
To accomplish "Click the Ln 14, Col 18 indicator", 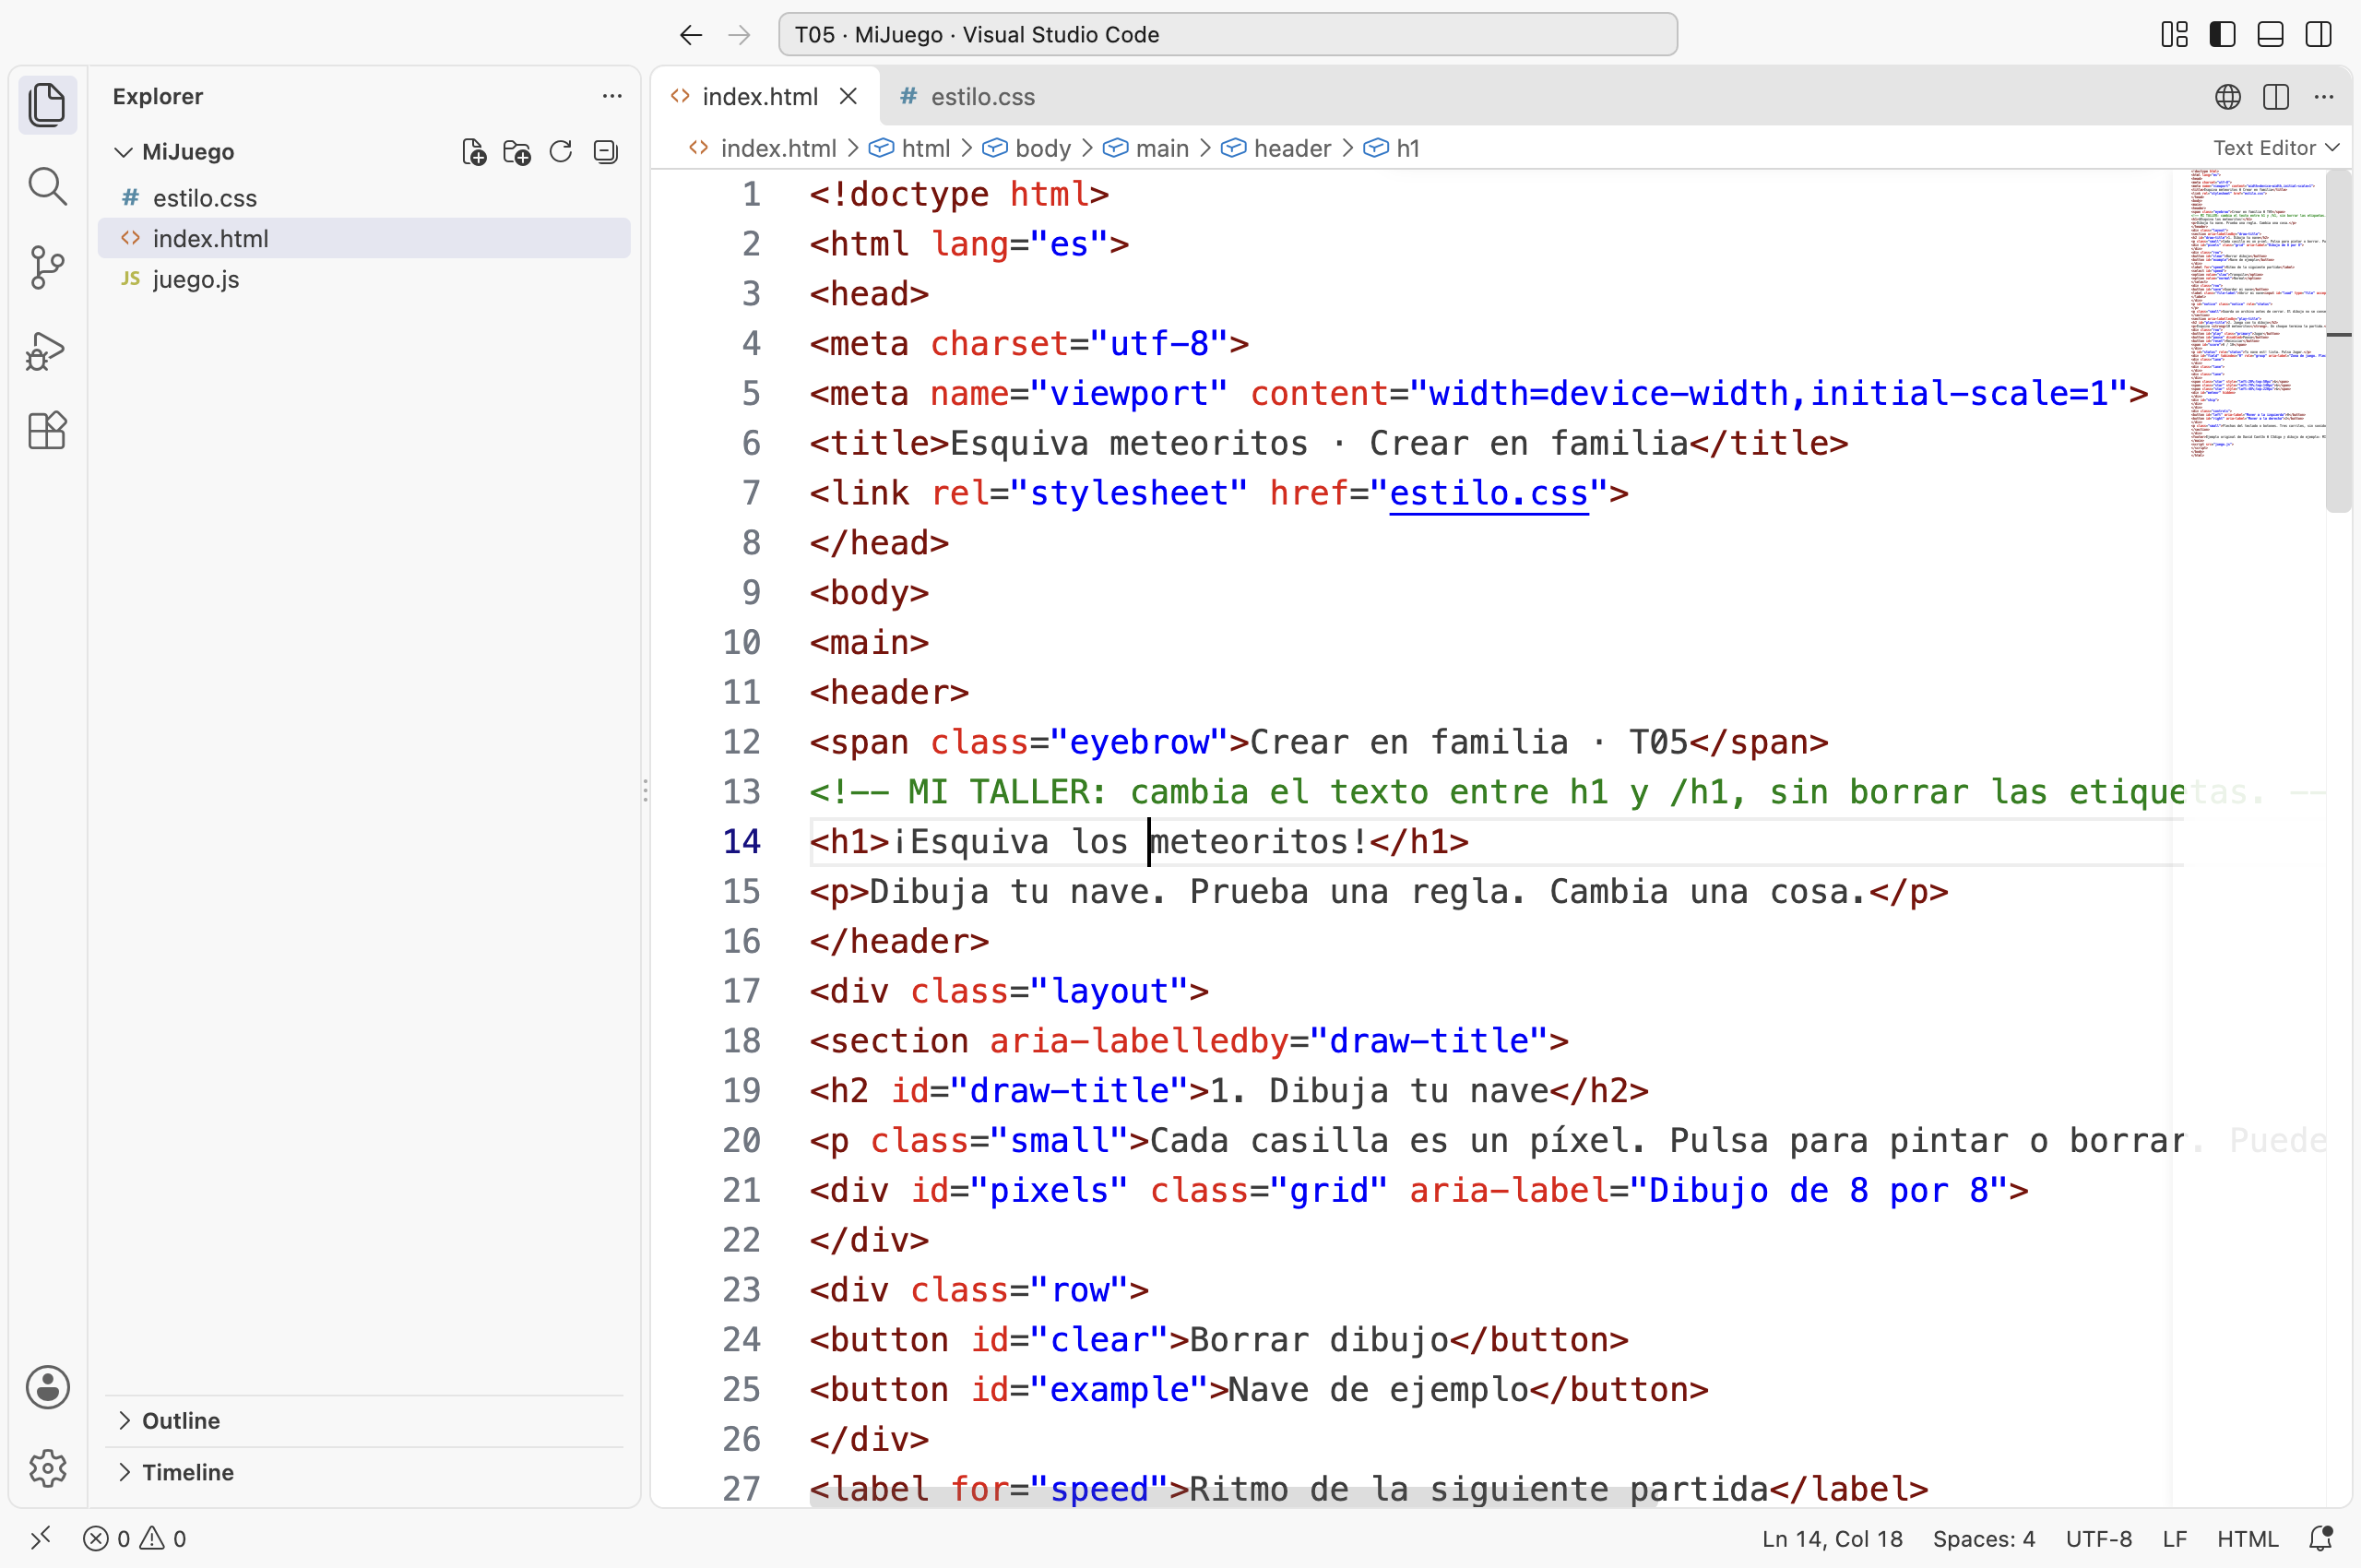I will [1832, 1538].
